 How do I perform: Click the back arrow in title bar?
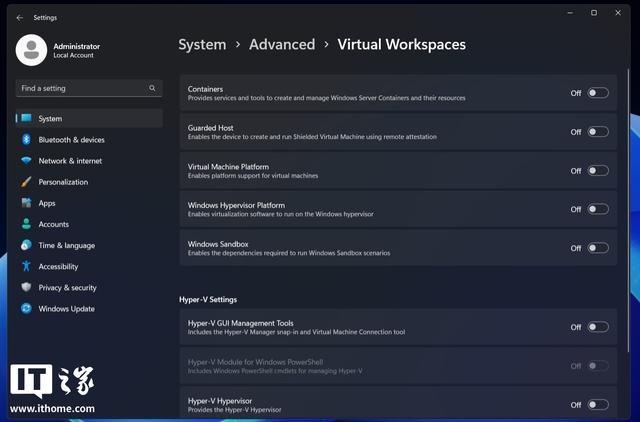point(19,17)
